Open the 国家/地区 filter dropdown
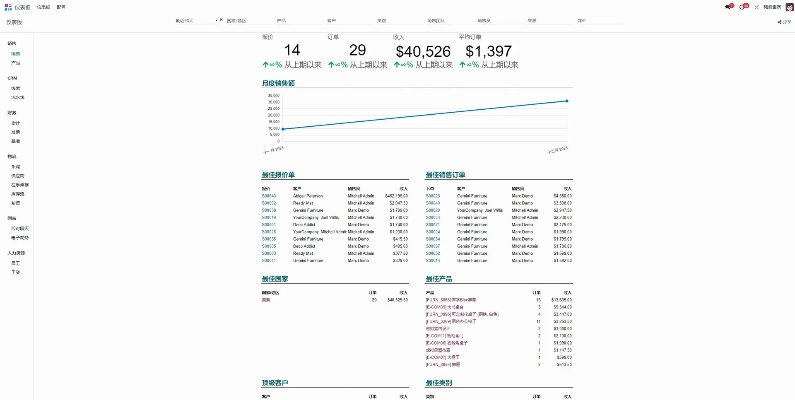The width and height of the screenshot is (795, 400). tap(239, 20)
